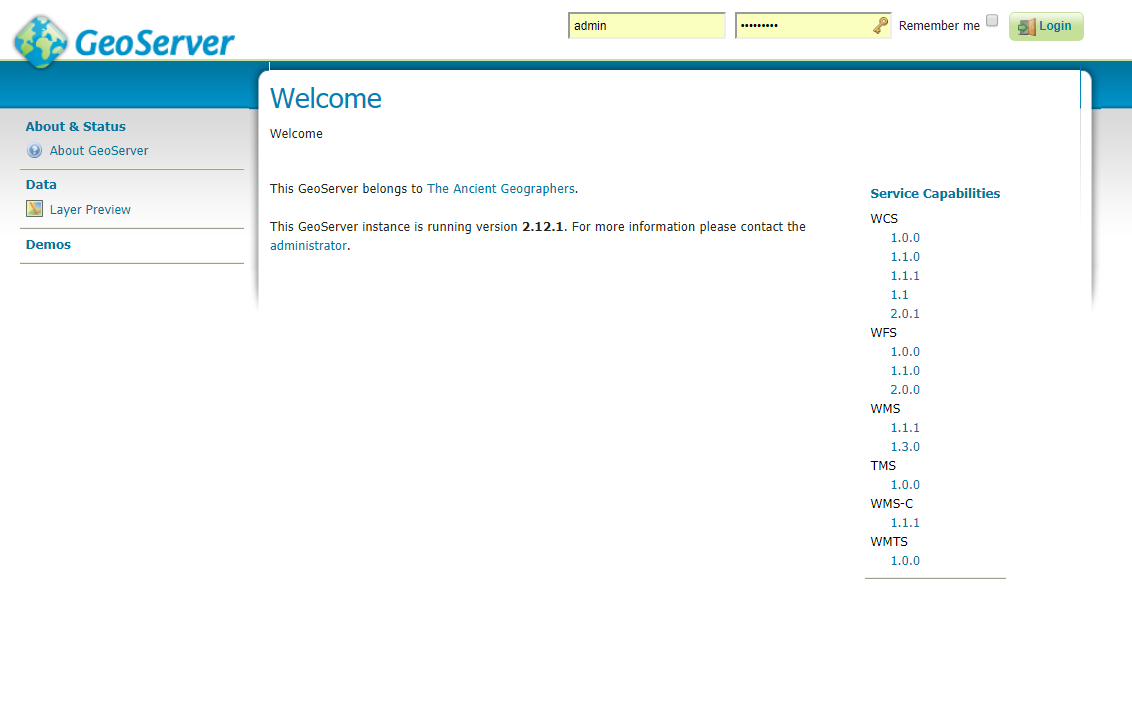Open the Layer Preview link
Screen dimensions: 1132x724
click(x=90, y=209)
